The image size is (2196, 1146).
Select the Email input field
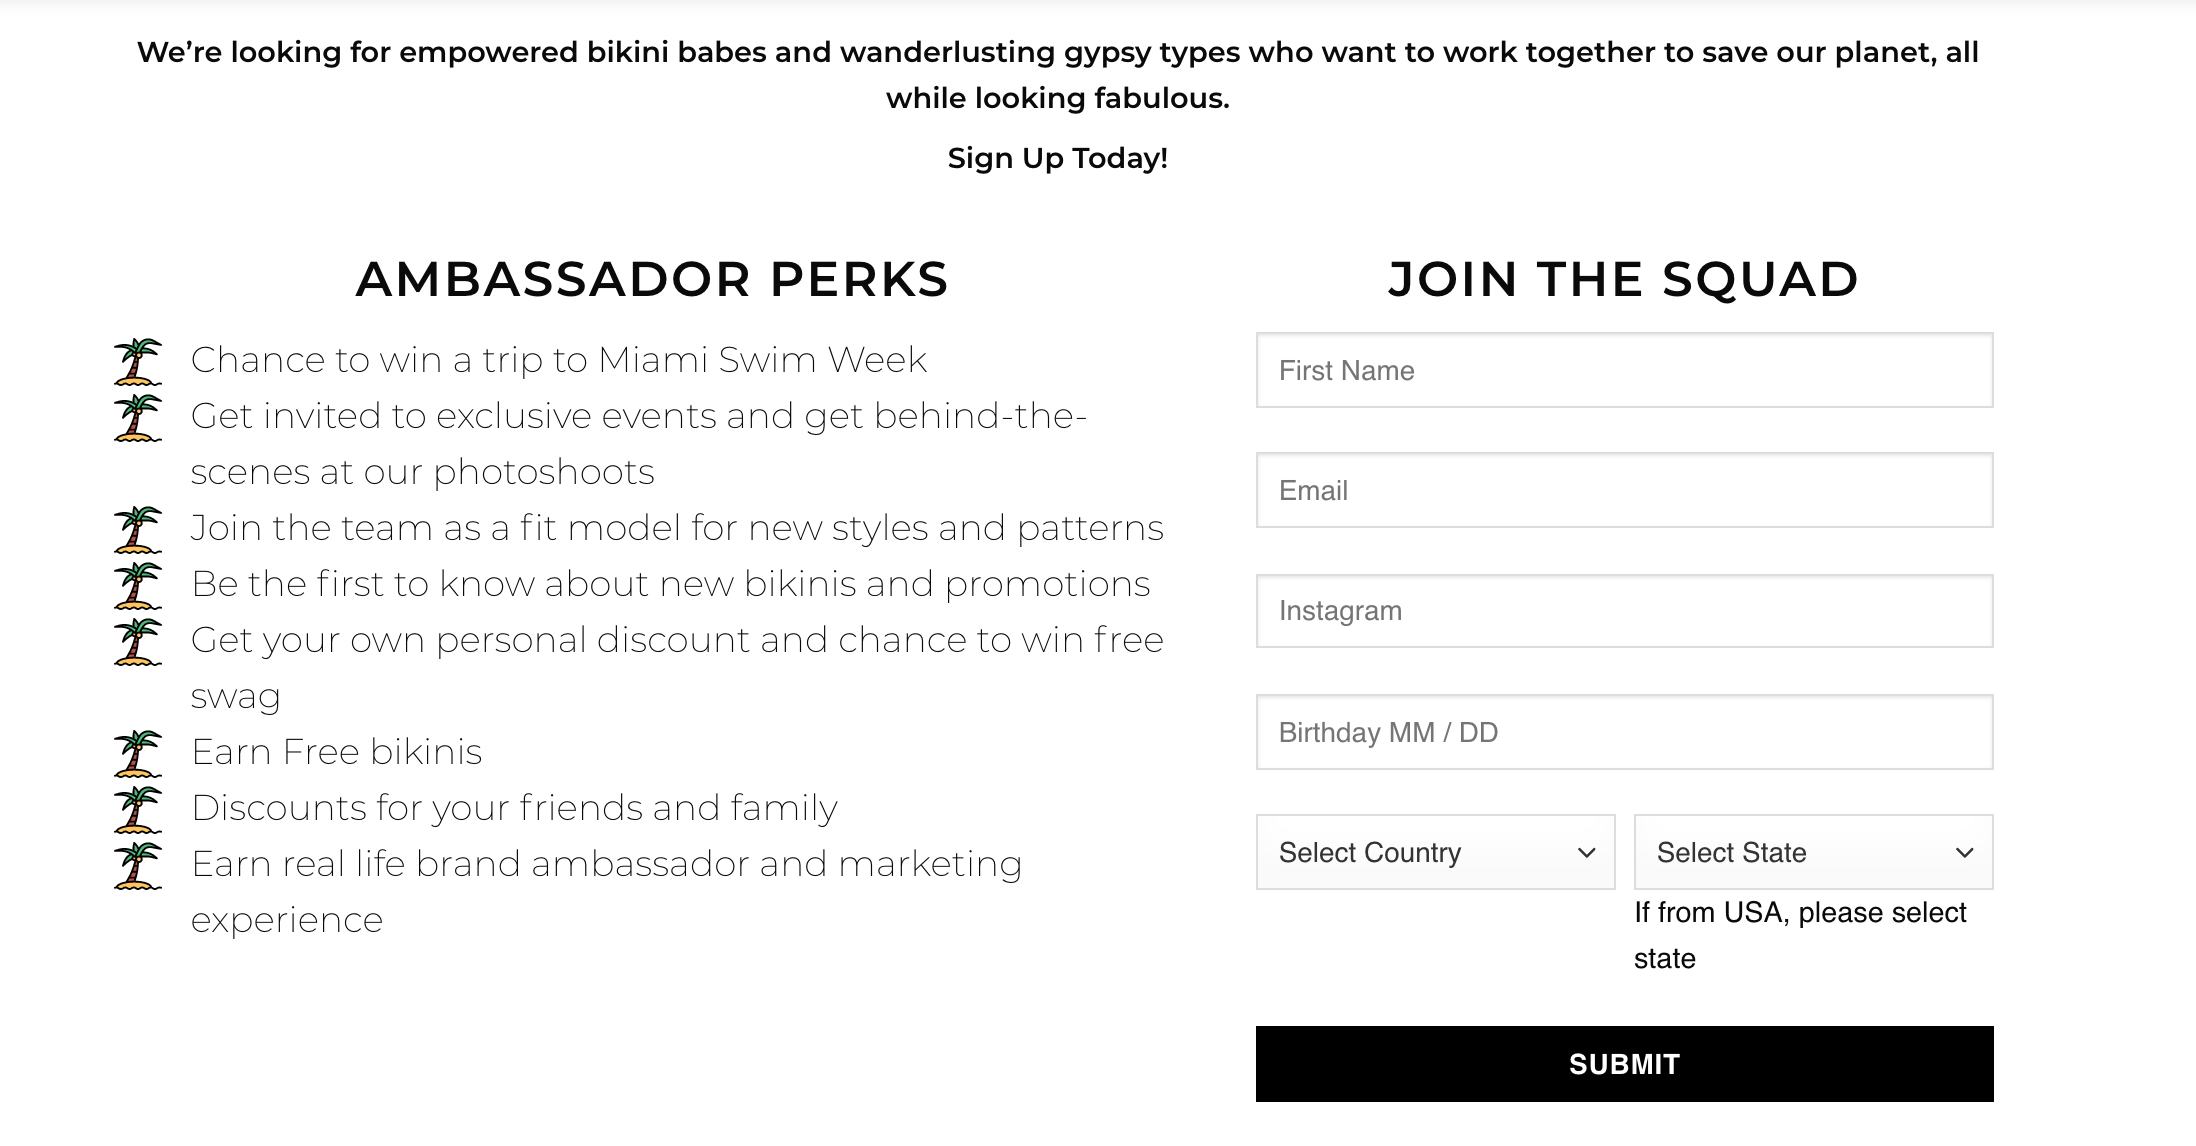(x=1622, y=490)
